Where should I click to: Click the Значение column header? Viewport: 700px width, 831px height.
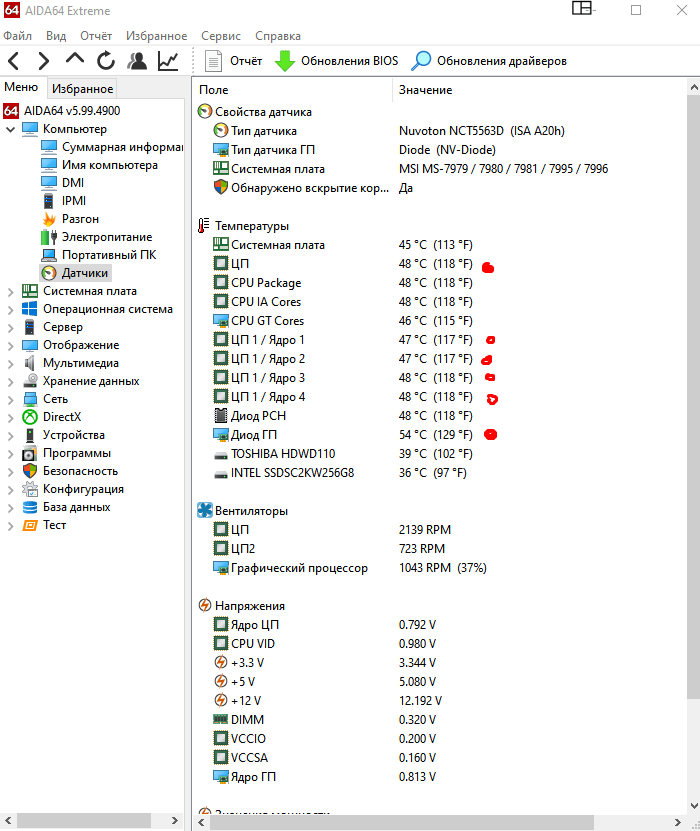click(425, 90)
